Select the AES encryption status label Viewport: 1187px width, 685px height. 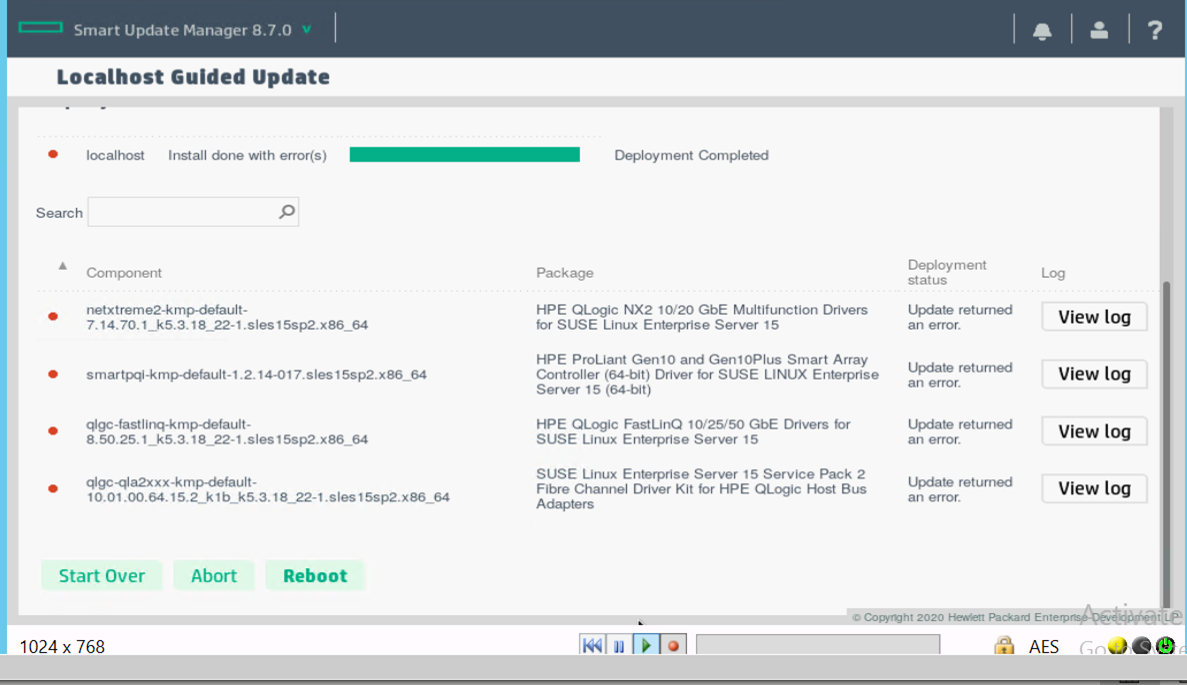click(x=1044, y=646)
